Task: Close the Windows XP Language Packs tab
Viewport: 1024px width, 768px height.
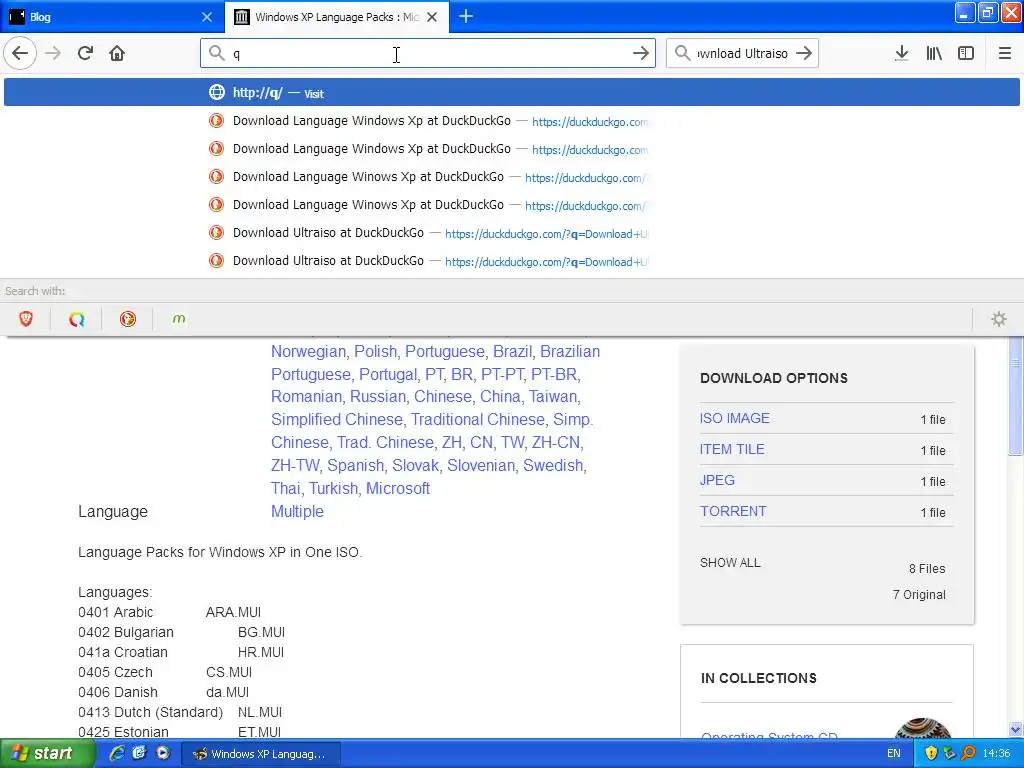Action: [432, 17]
